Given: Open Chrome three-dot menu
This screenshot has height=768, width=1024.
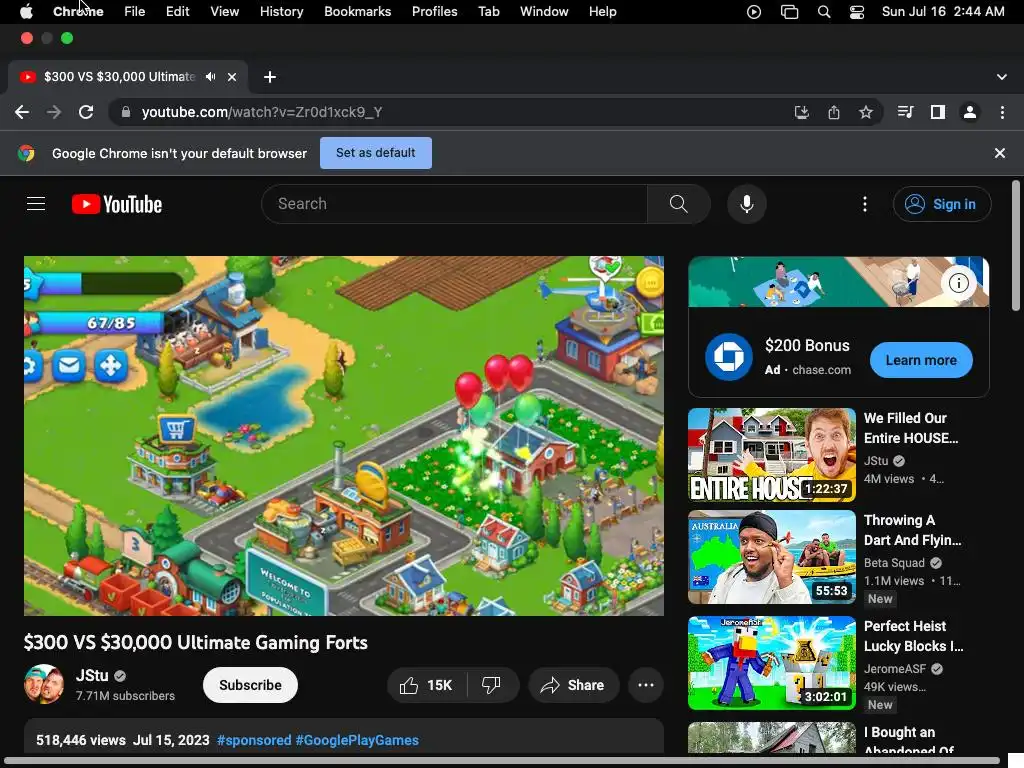Looking at the screenshot, I should click(1002, 112).
